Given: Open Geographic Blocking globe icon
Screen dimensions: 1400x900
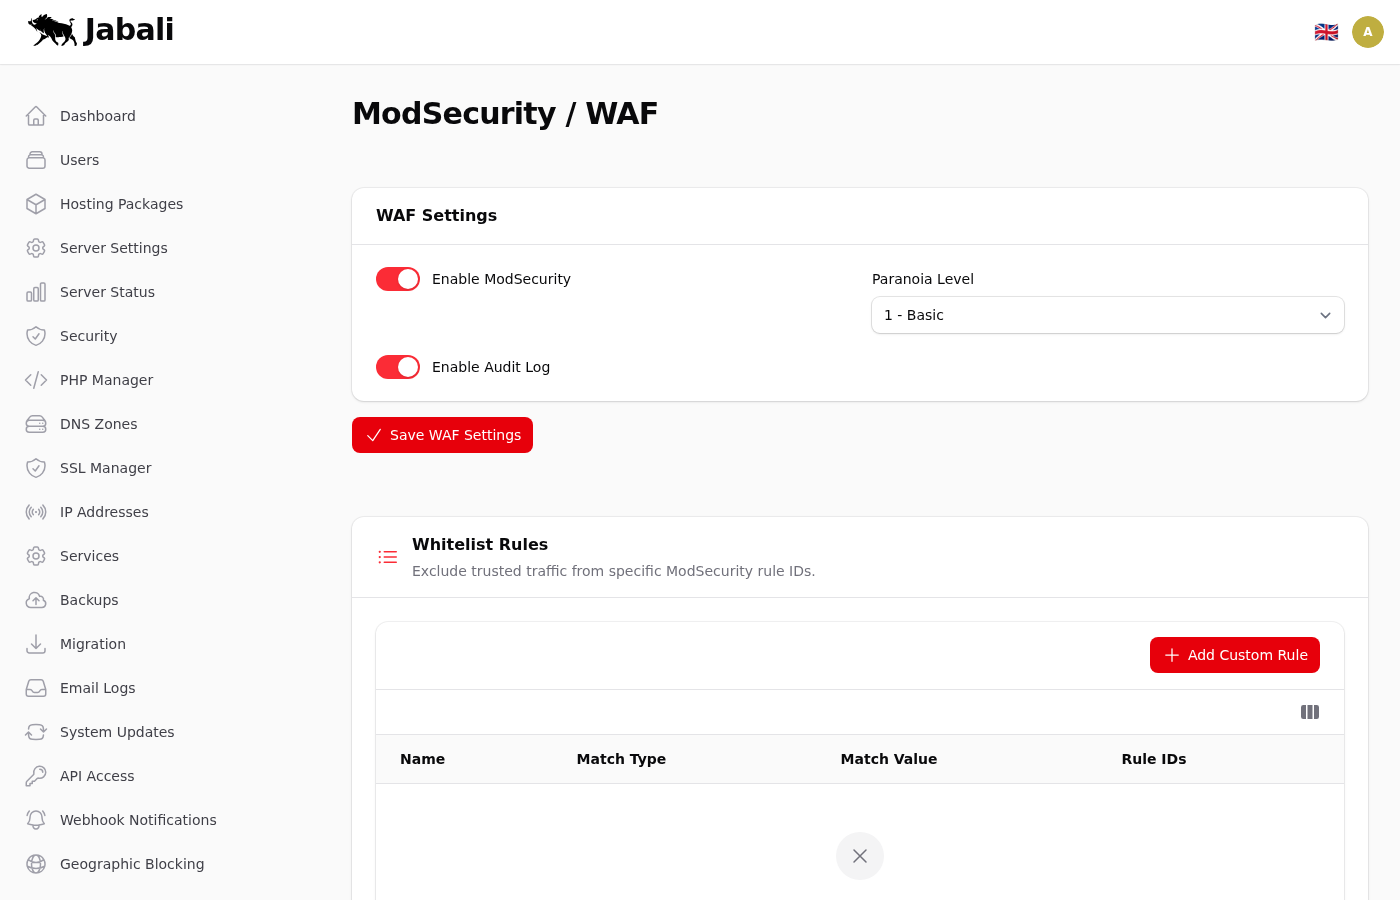Looking at the screenshot, I should click(36, 864).
